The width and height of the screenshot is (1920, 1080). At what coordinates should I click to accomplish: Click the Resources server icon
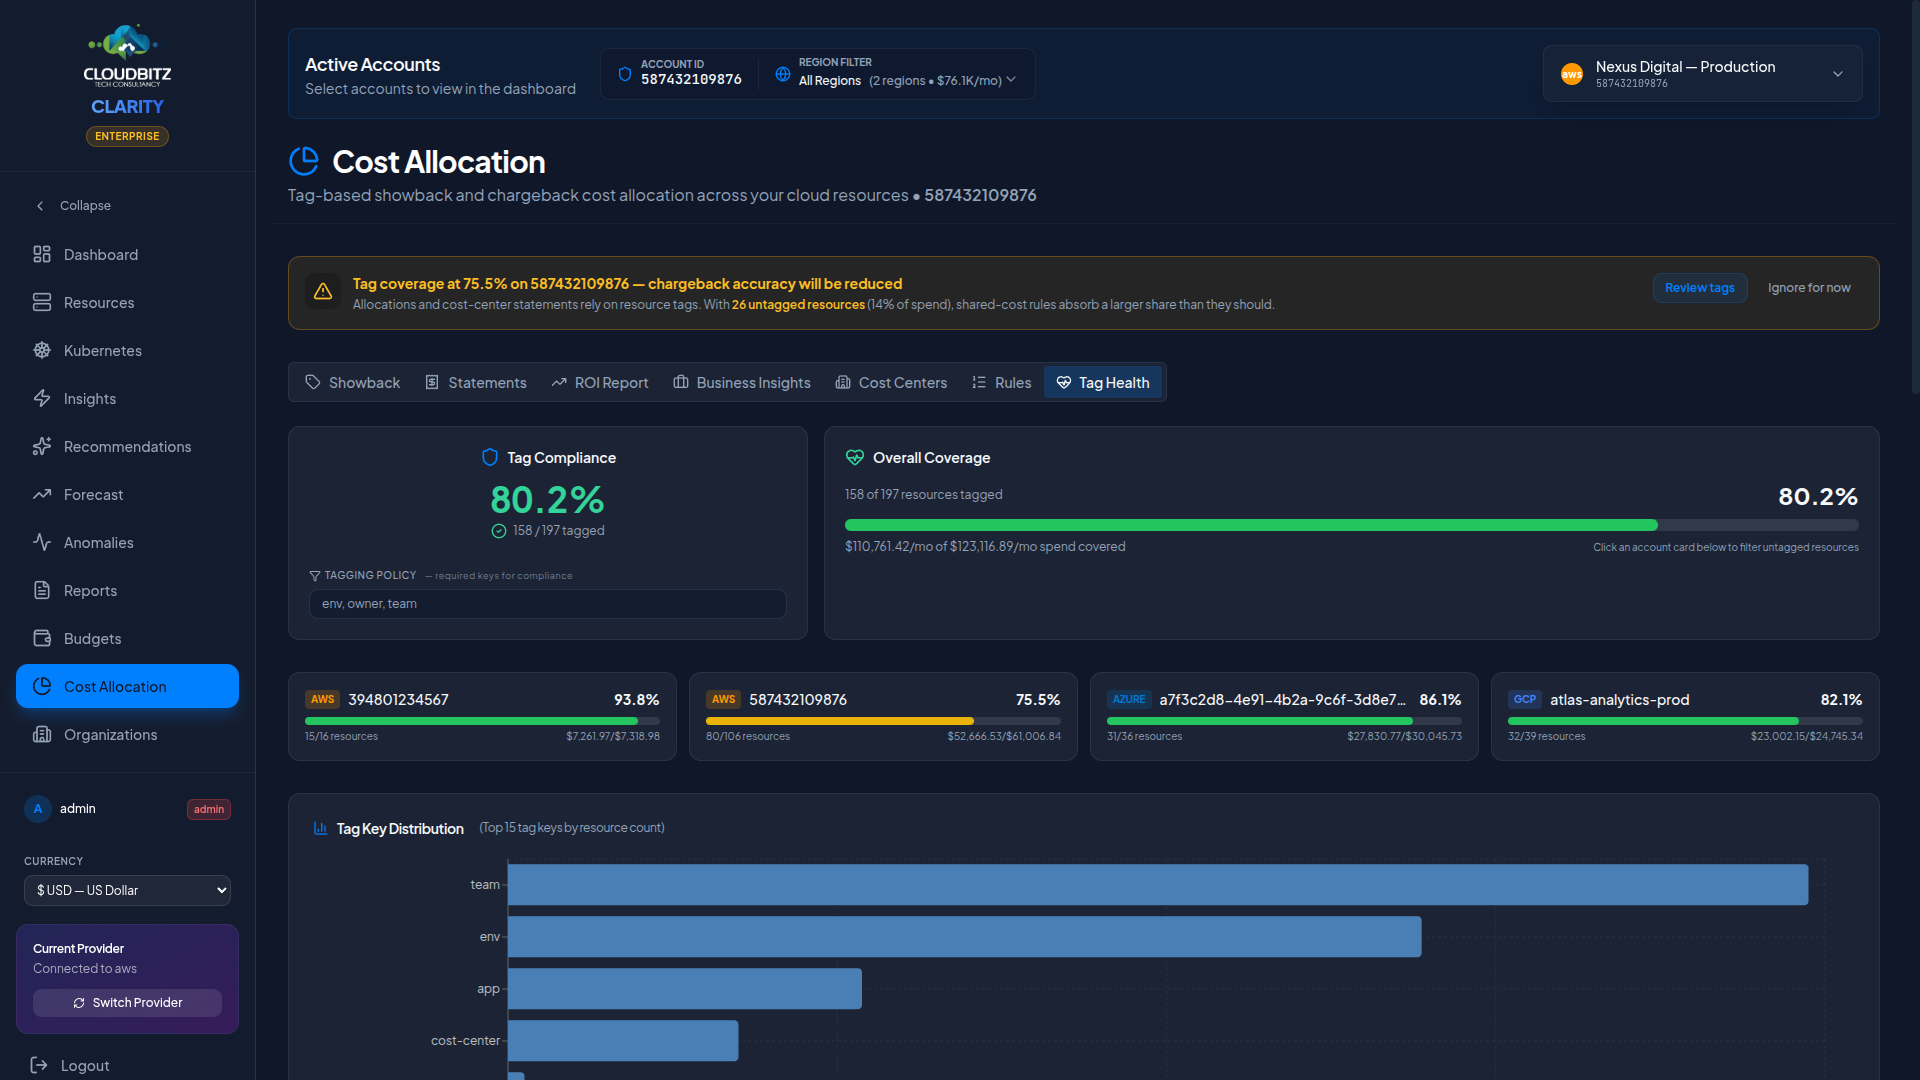point(42,302)
